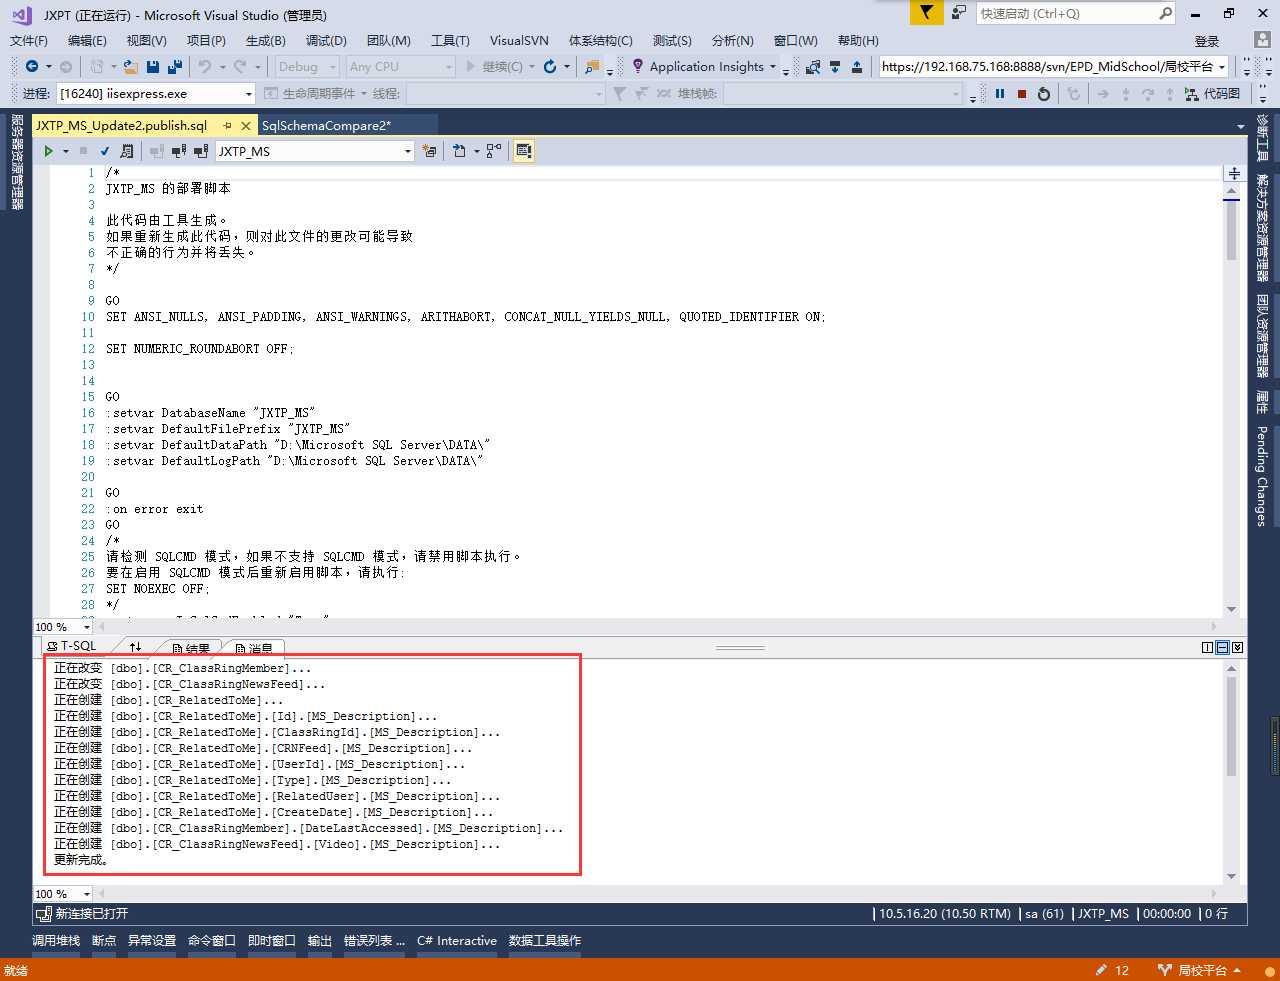Open the 文件(F) menu
The width and height of the screenshot is (1280, 981).
point(28,41)
